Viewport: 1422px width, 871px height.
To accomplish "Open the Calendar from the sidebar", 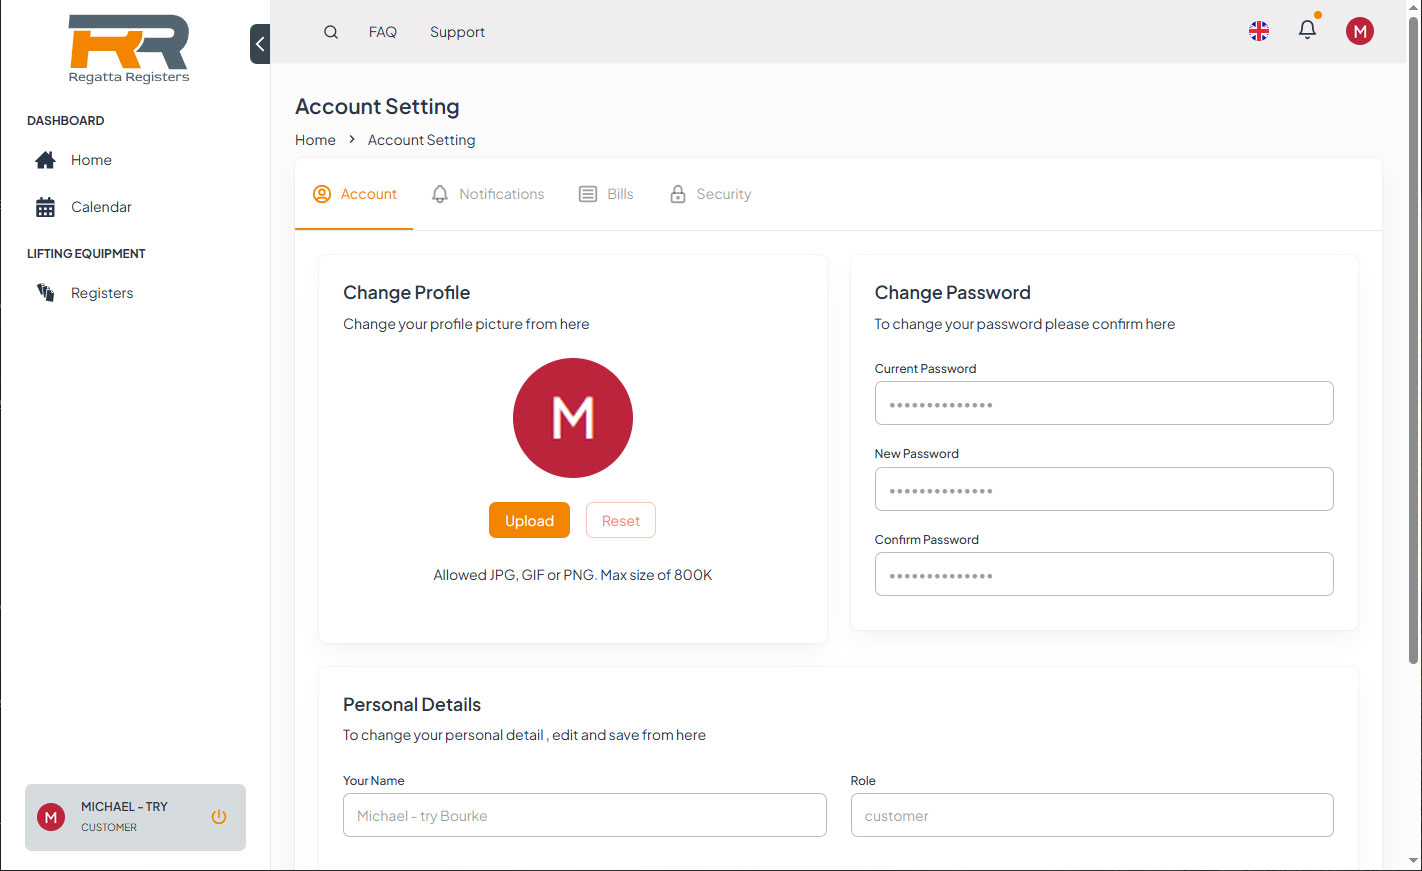I will pyautogui.click(x=45, y=206).
